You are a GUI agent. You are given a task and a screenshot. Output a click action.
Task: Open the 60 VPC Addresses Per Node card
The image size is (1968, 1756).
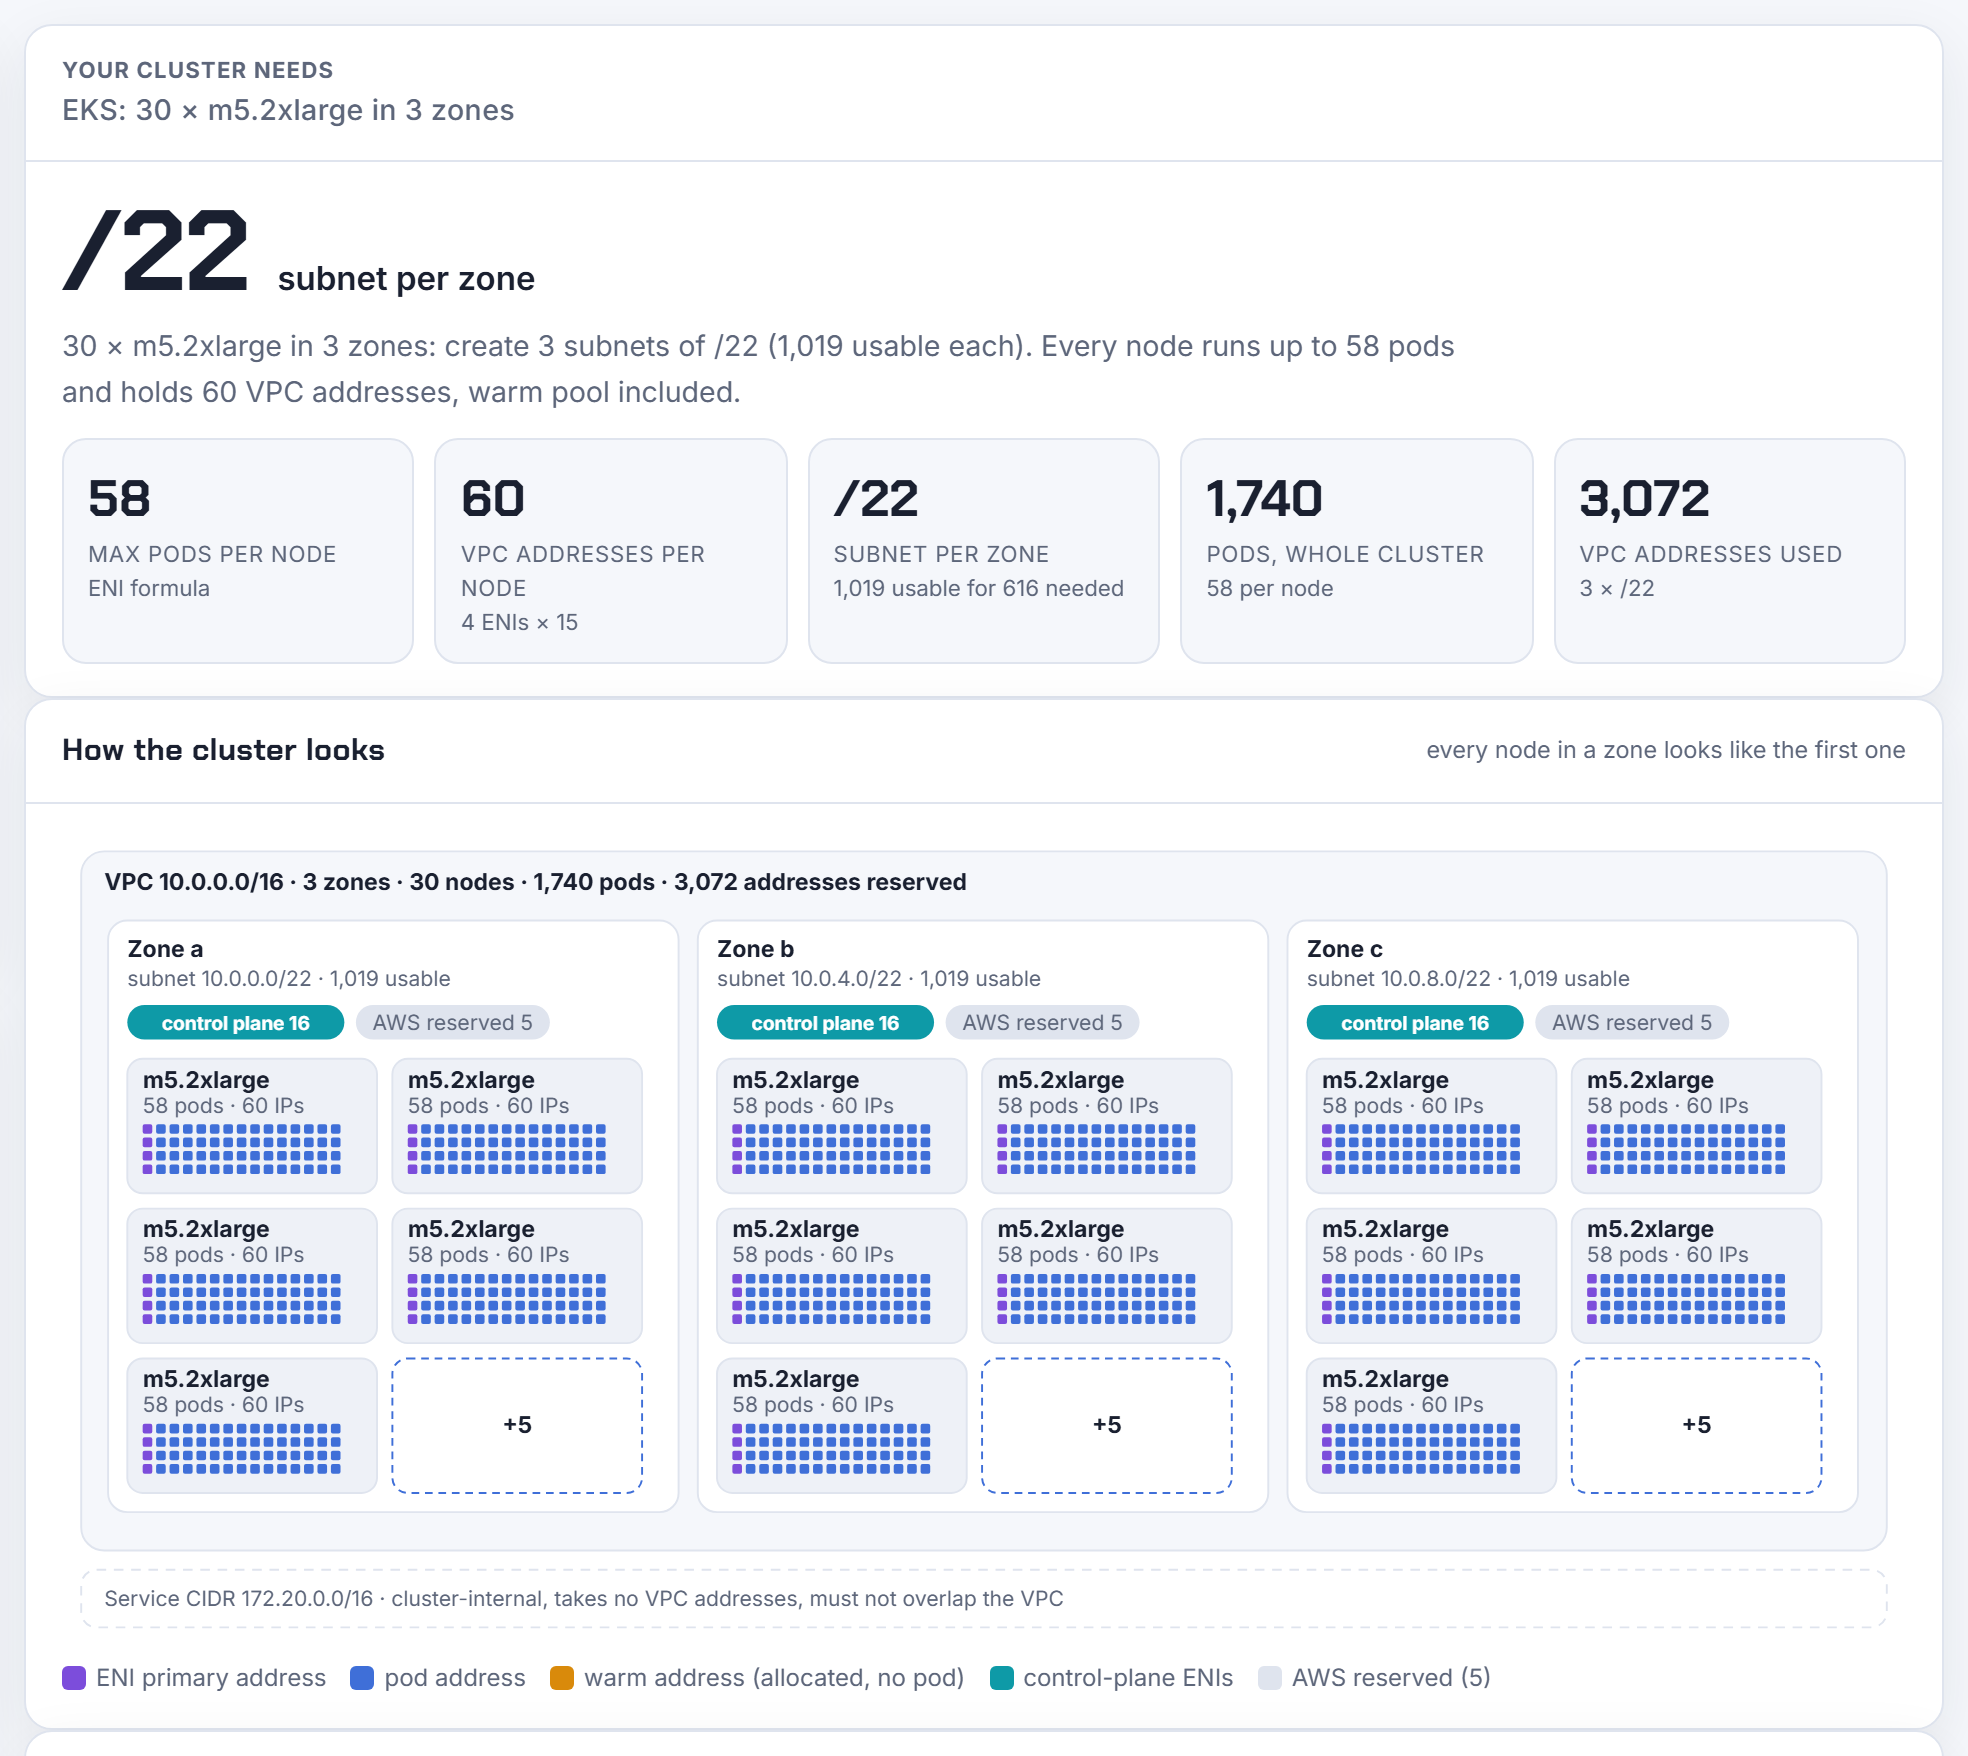611,551
